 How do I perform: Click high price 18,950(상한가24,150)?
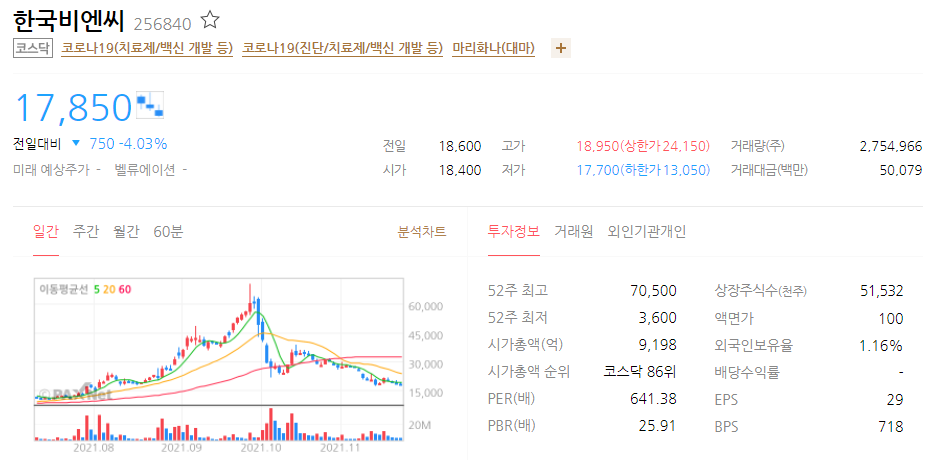(643, 146)
